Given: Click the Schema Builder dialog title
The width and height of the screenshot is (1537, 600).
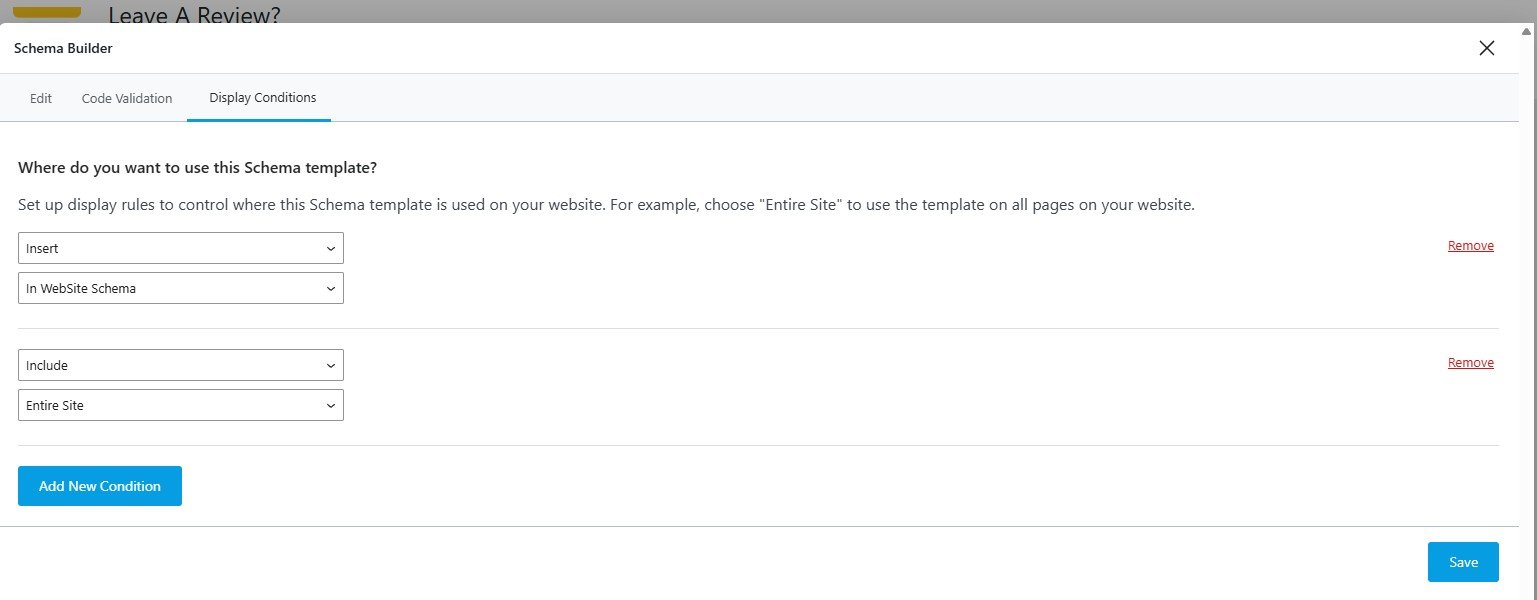Looking at the screenshot, I should 63,48.
